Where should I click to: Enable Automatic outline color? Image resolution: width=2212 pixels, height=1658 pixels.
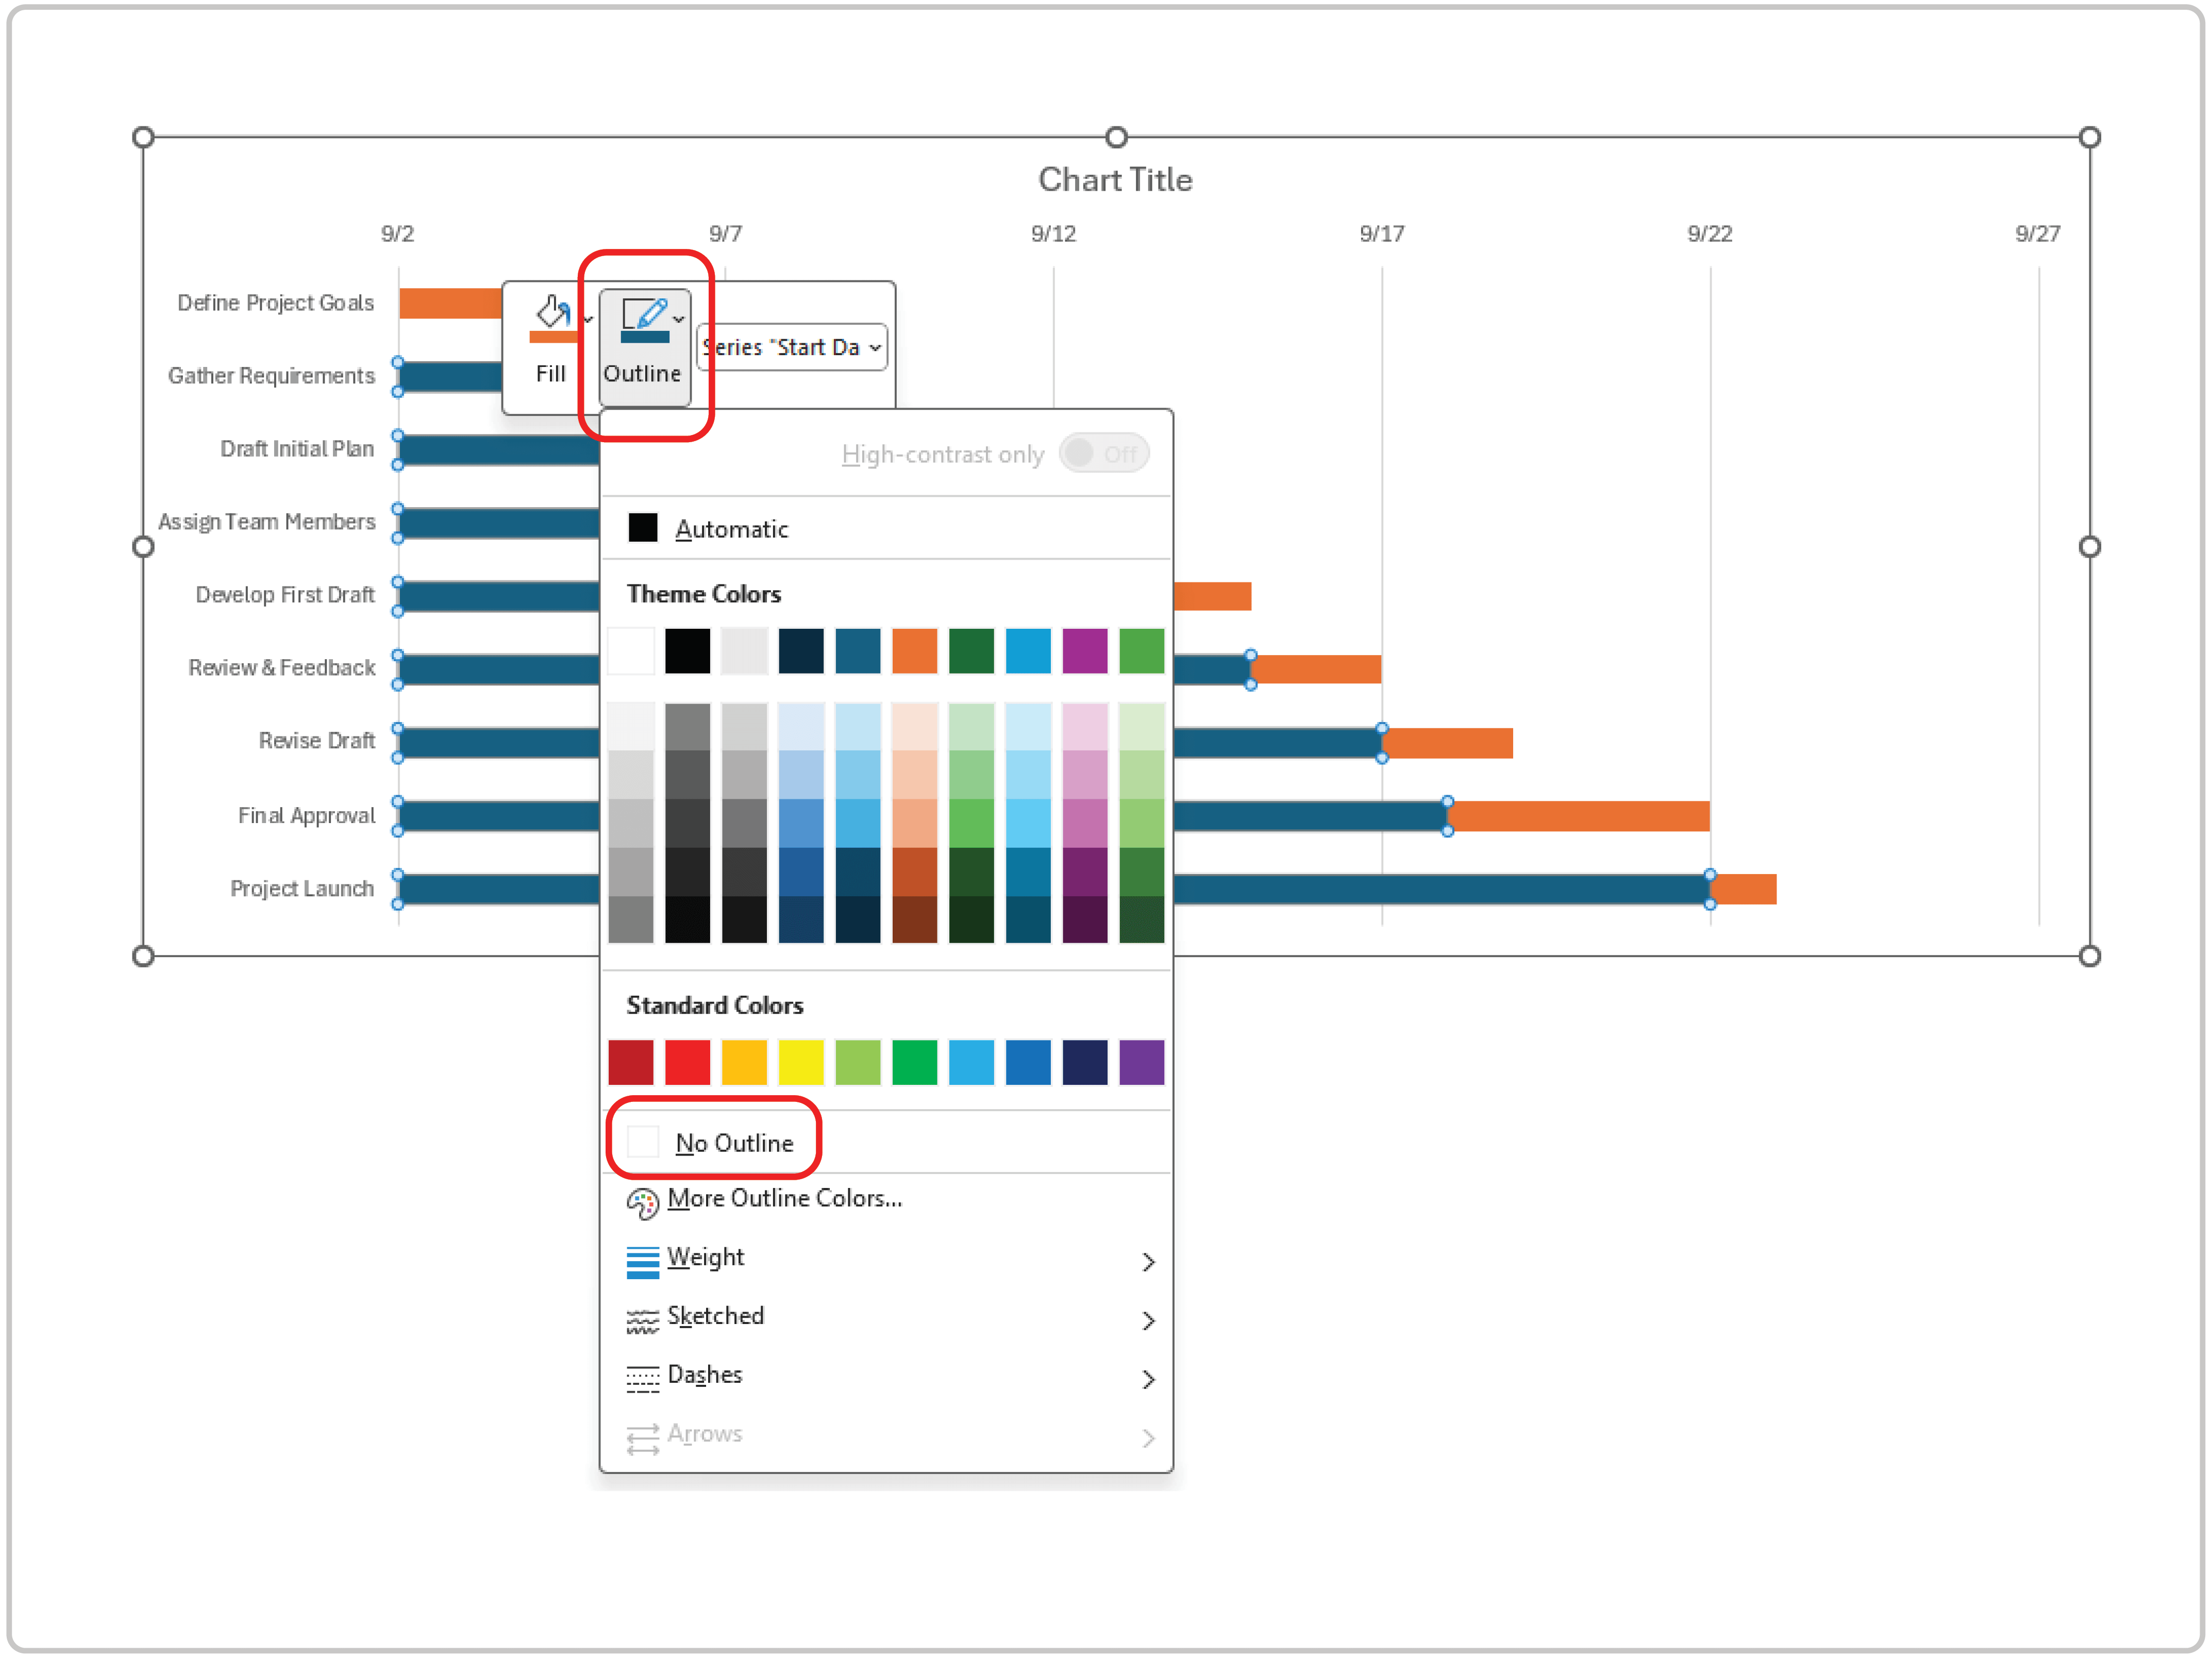733,528
